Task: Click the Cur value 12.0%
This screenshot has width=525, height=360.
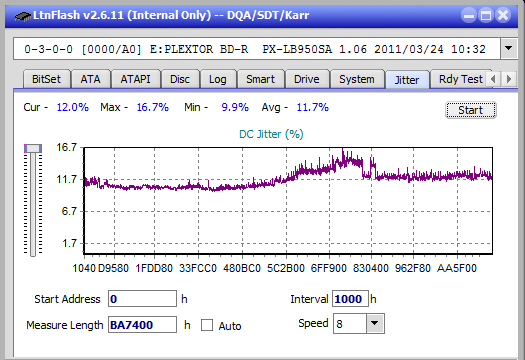Action: pos(72,107)
